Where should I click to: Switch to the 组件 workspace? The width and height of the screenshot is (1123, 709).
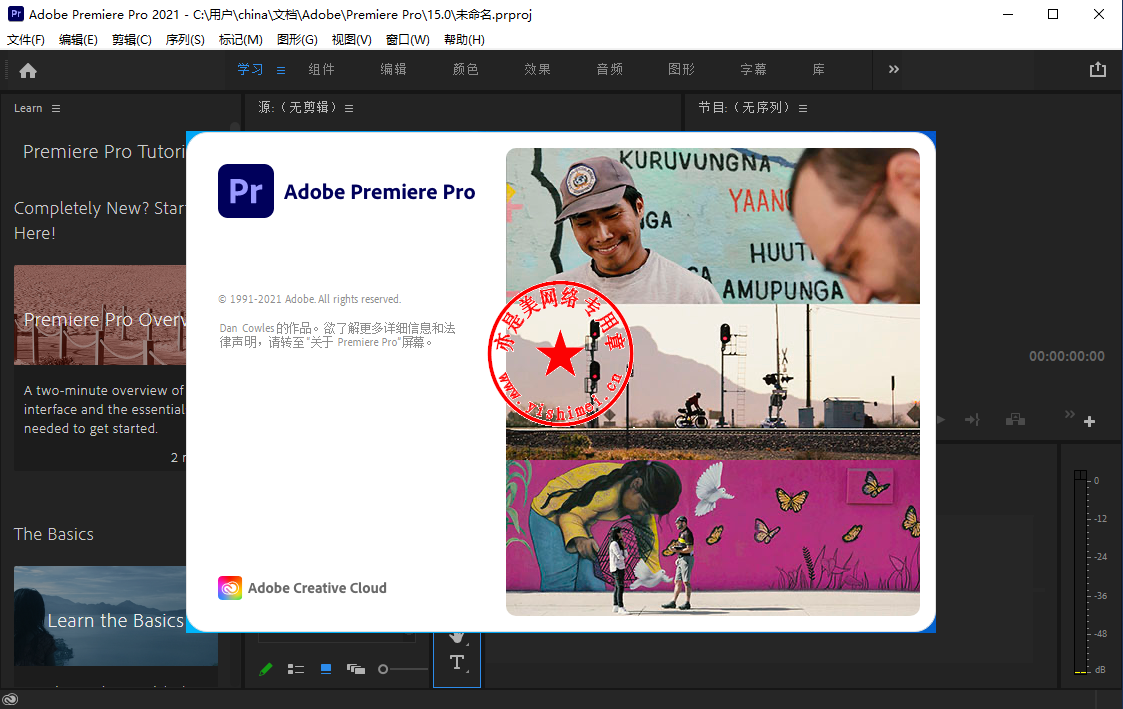point(322,69)
